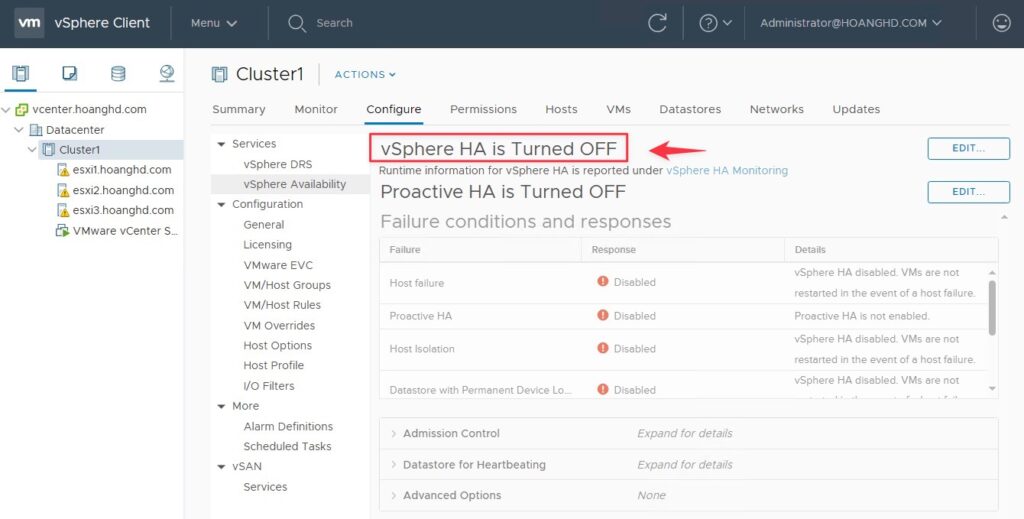Switch to the Datastores tab
Image resolution: width=1024 pixels, height=519 pixels.
tap(690, 110)
